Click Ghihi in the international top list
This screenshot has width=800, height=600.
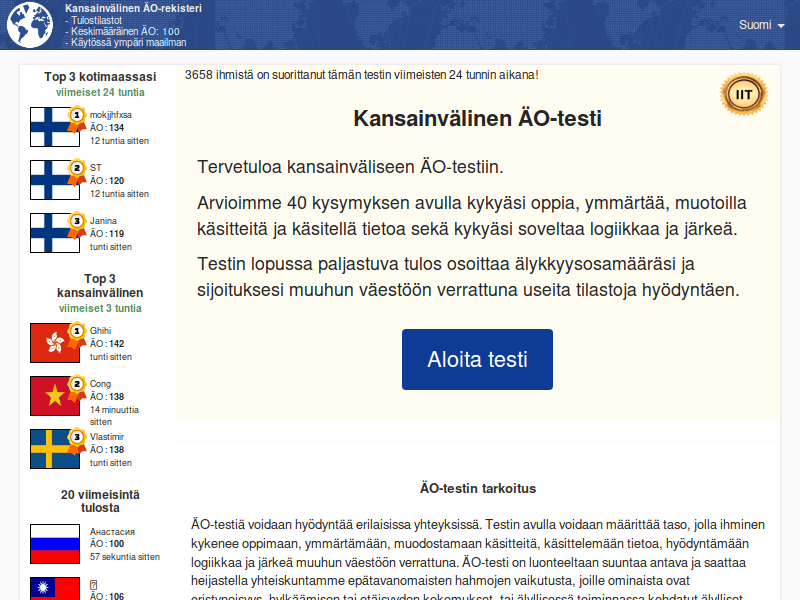click(100, 332)
